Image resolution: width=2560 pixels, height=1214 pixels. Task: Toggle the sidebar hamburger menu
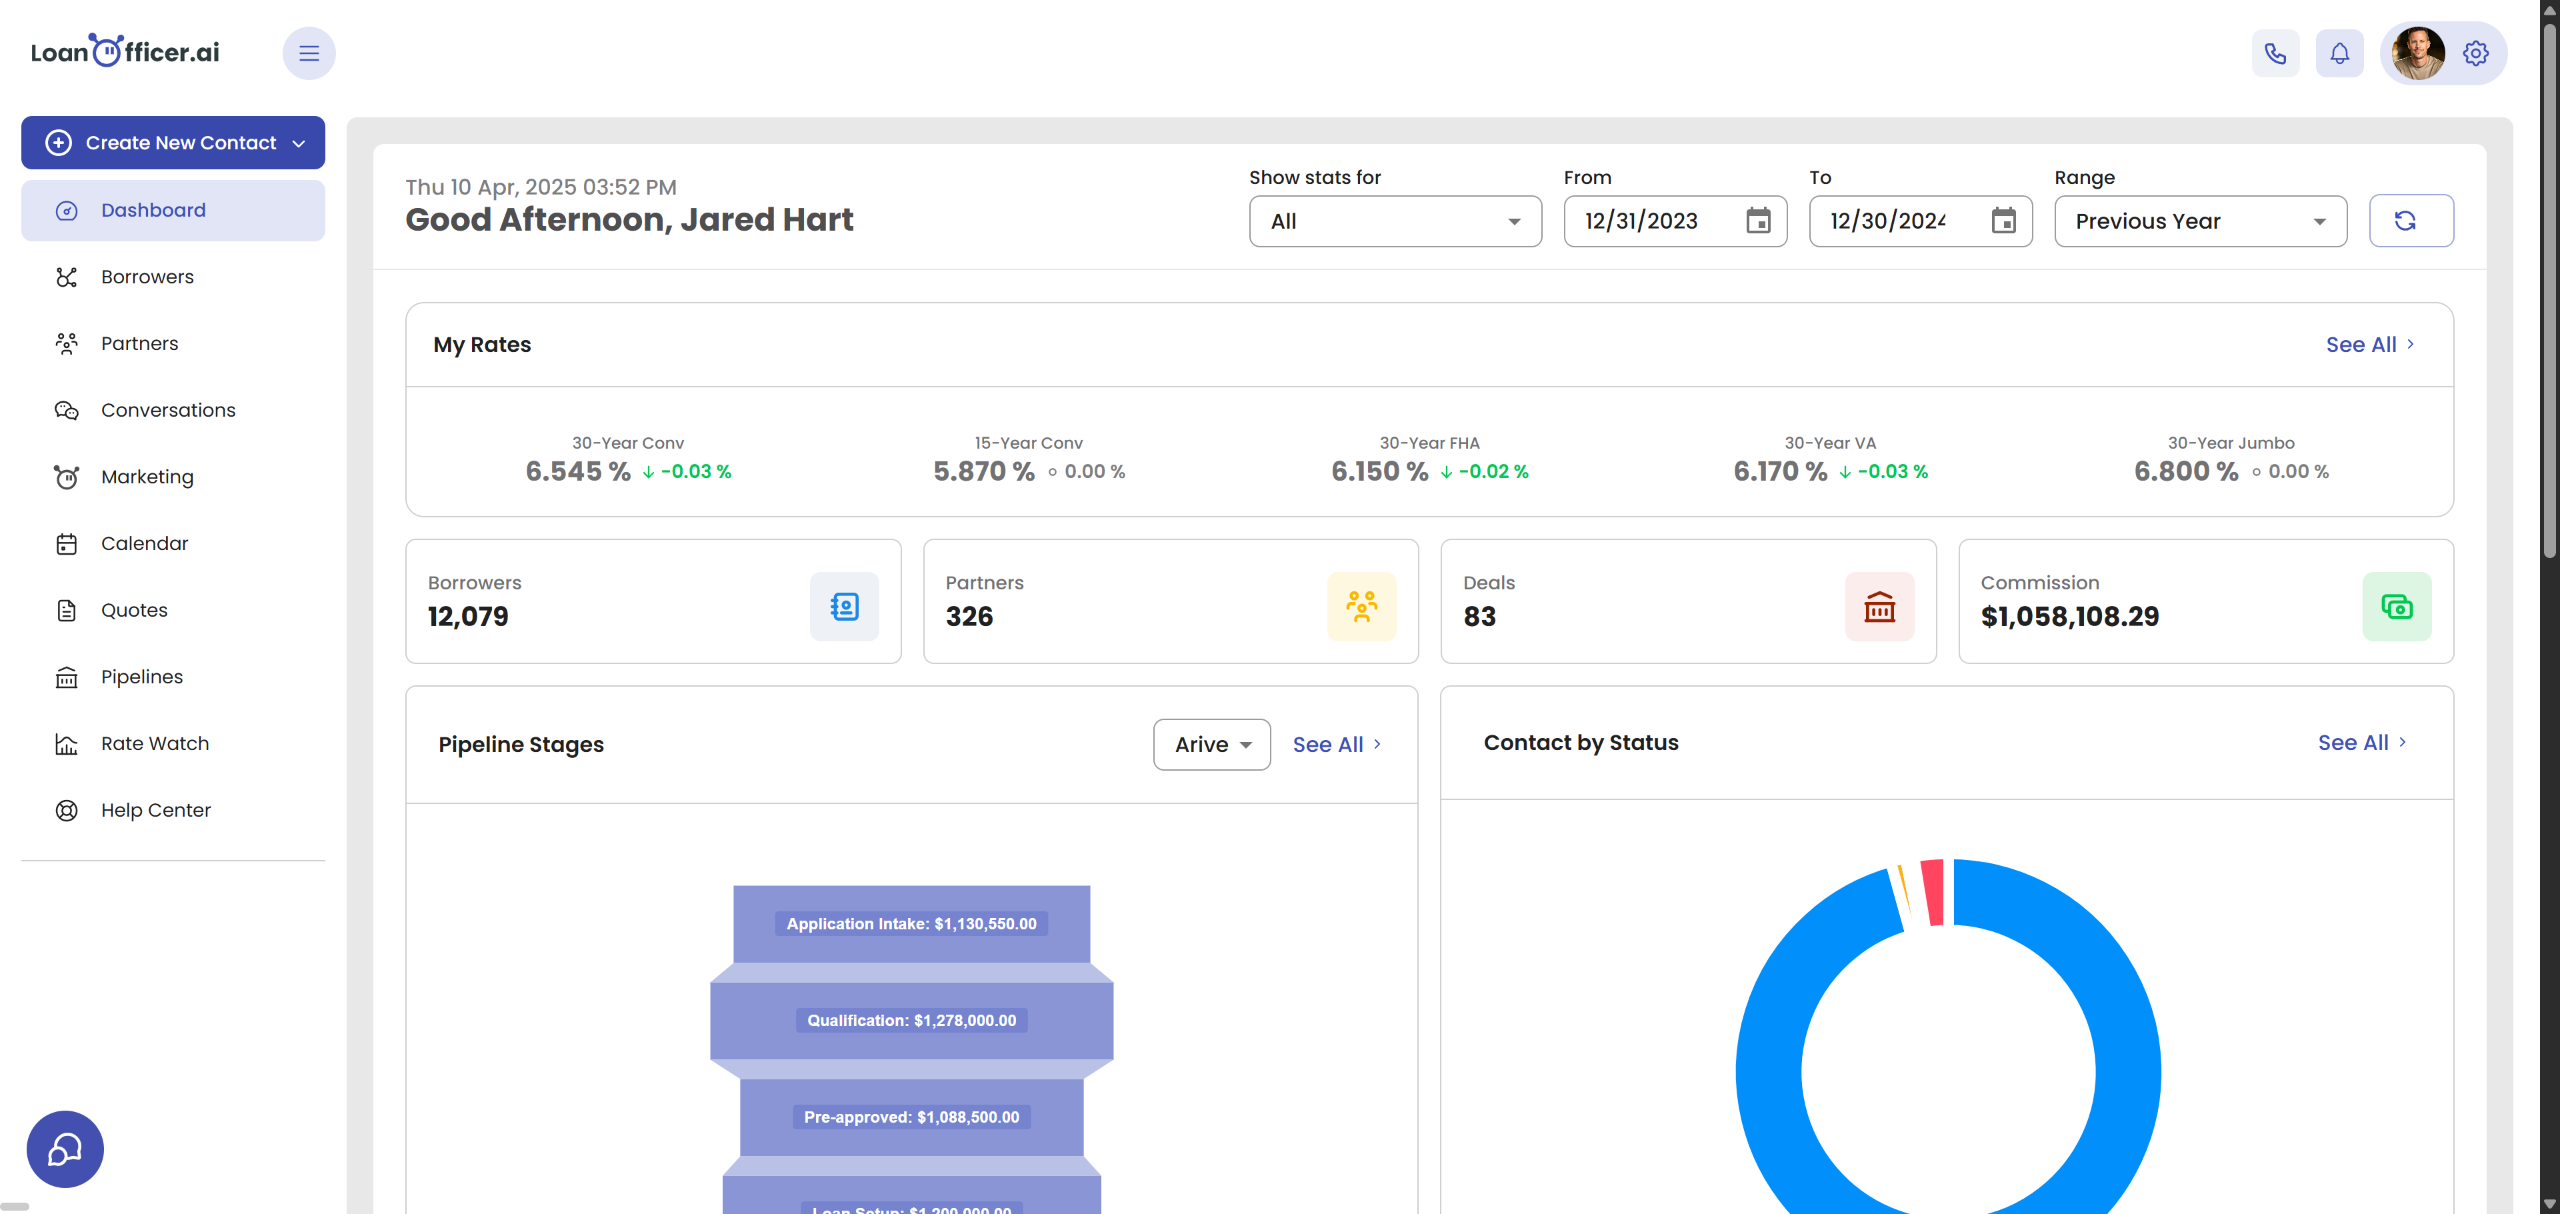[x=309, y=53]
